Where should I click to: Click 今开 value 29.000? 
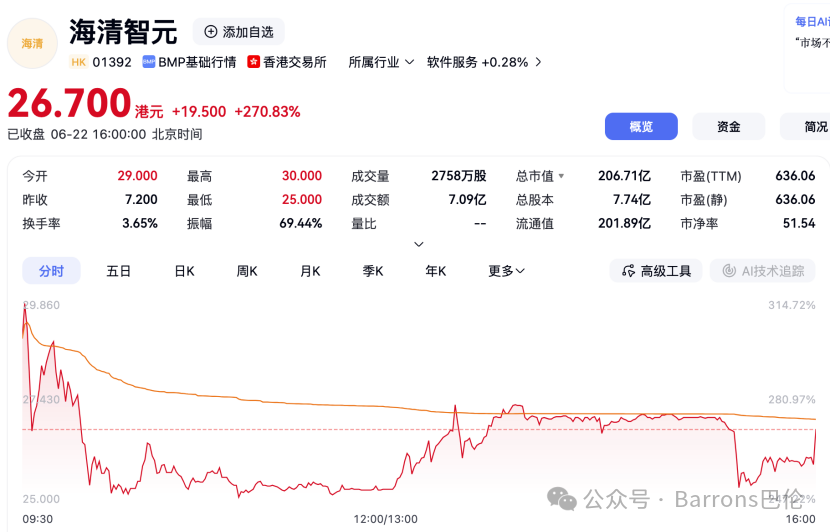point(137,176)
